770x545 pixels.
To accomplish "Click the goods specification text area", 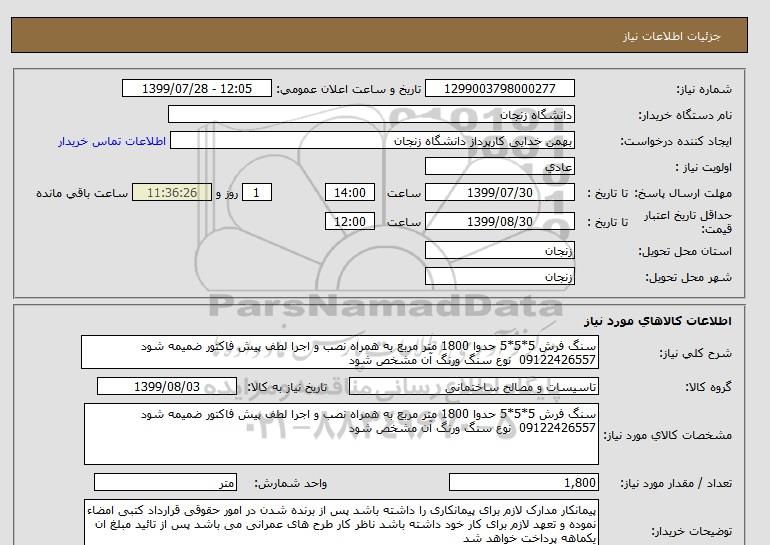I will click(341, 434).
